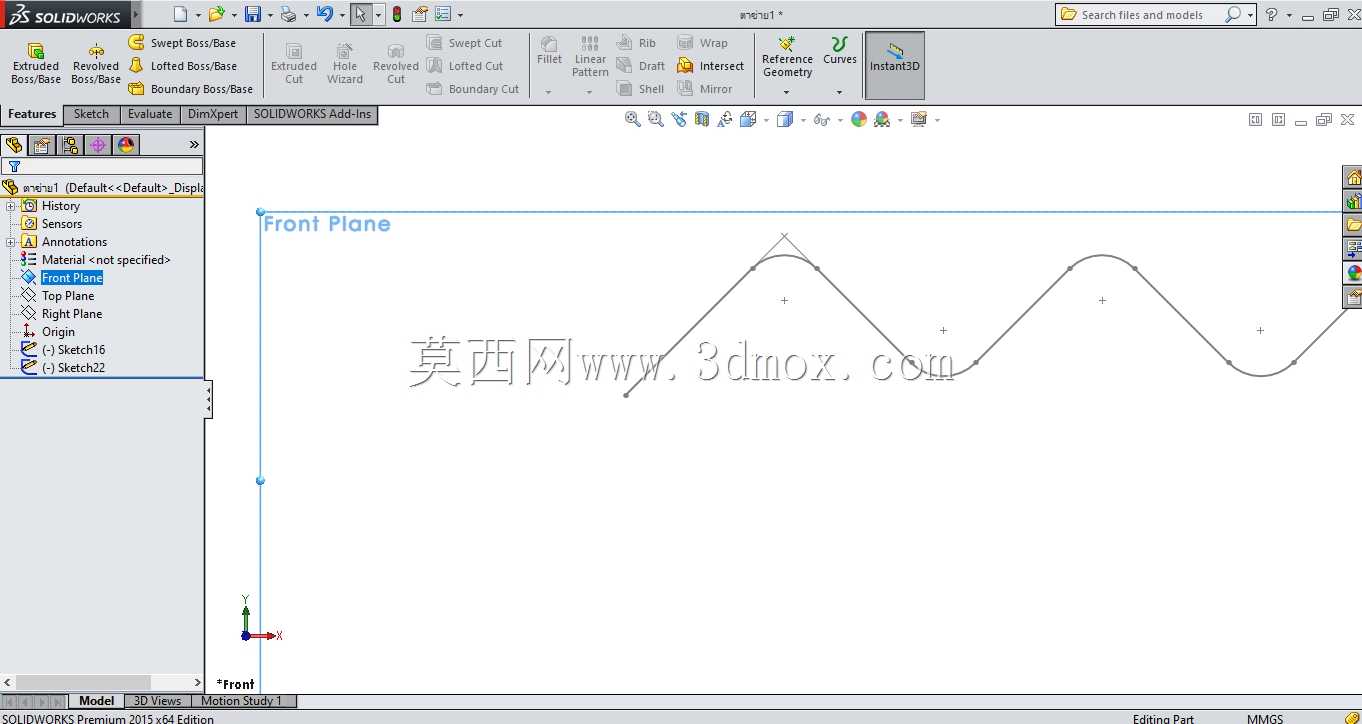Select the Model tab at bottom
The width and height of the screenshot is (1362, 724).
[96, 701]
